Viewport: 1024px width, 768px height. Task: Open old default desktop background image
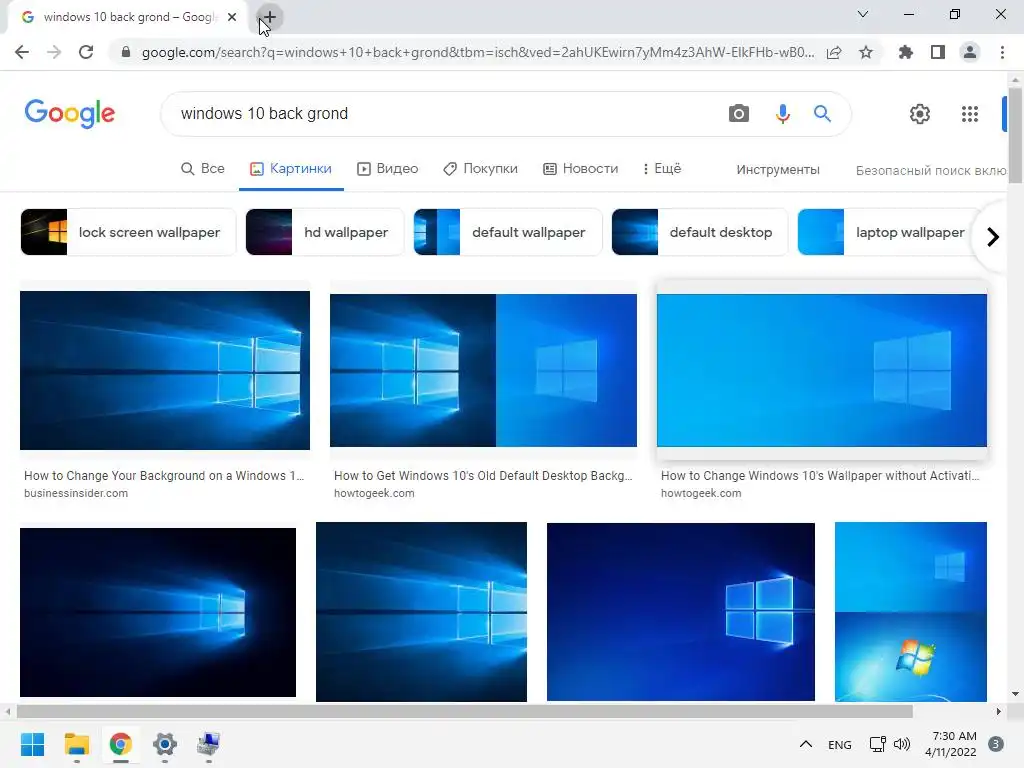click(x=483, y=370)
